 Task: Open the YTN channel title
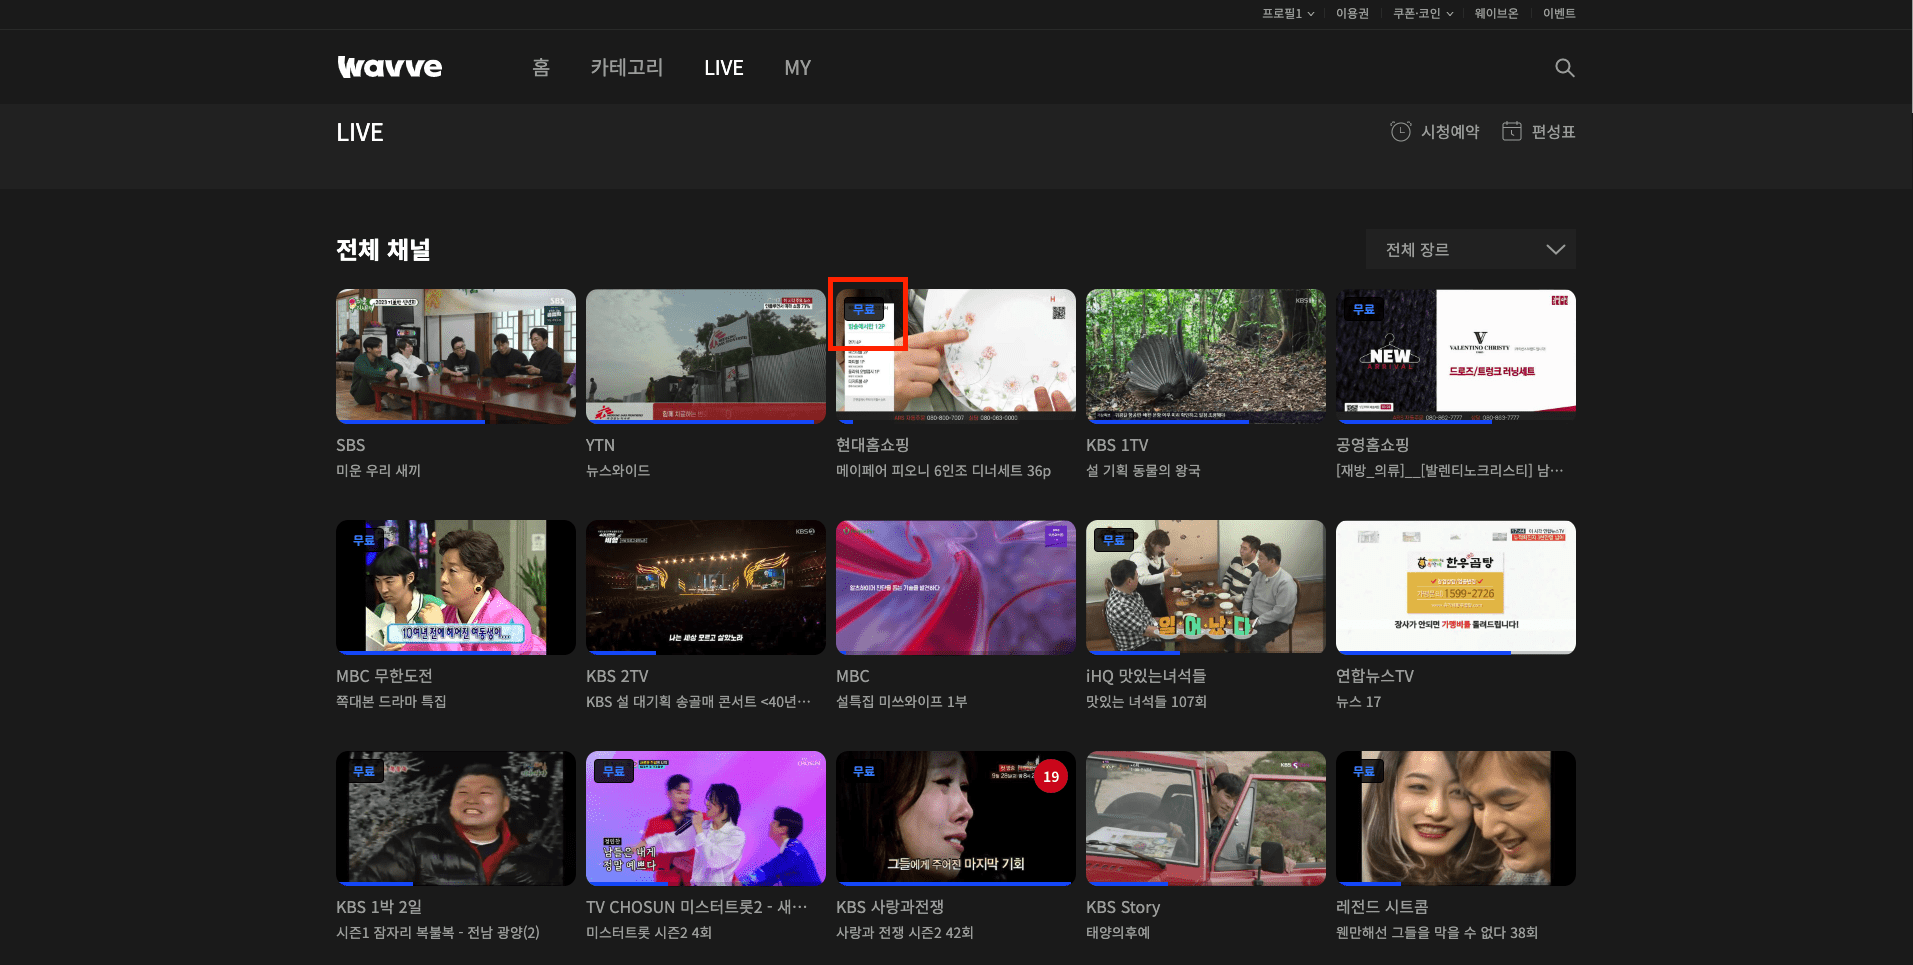pos(600,445)
